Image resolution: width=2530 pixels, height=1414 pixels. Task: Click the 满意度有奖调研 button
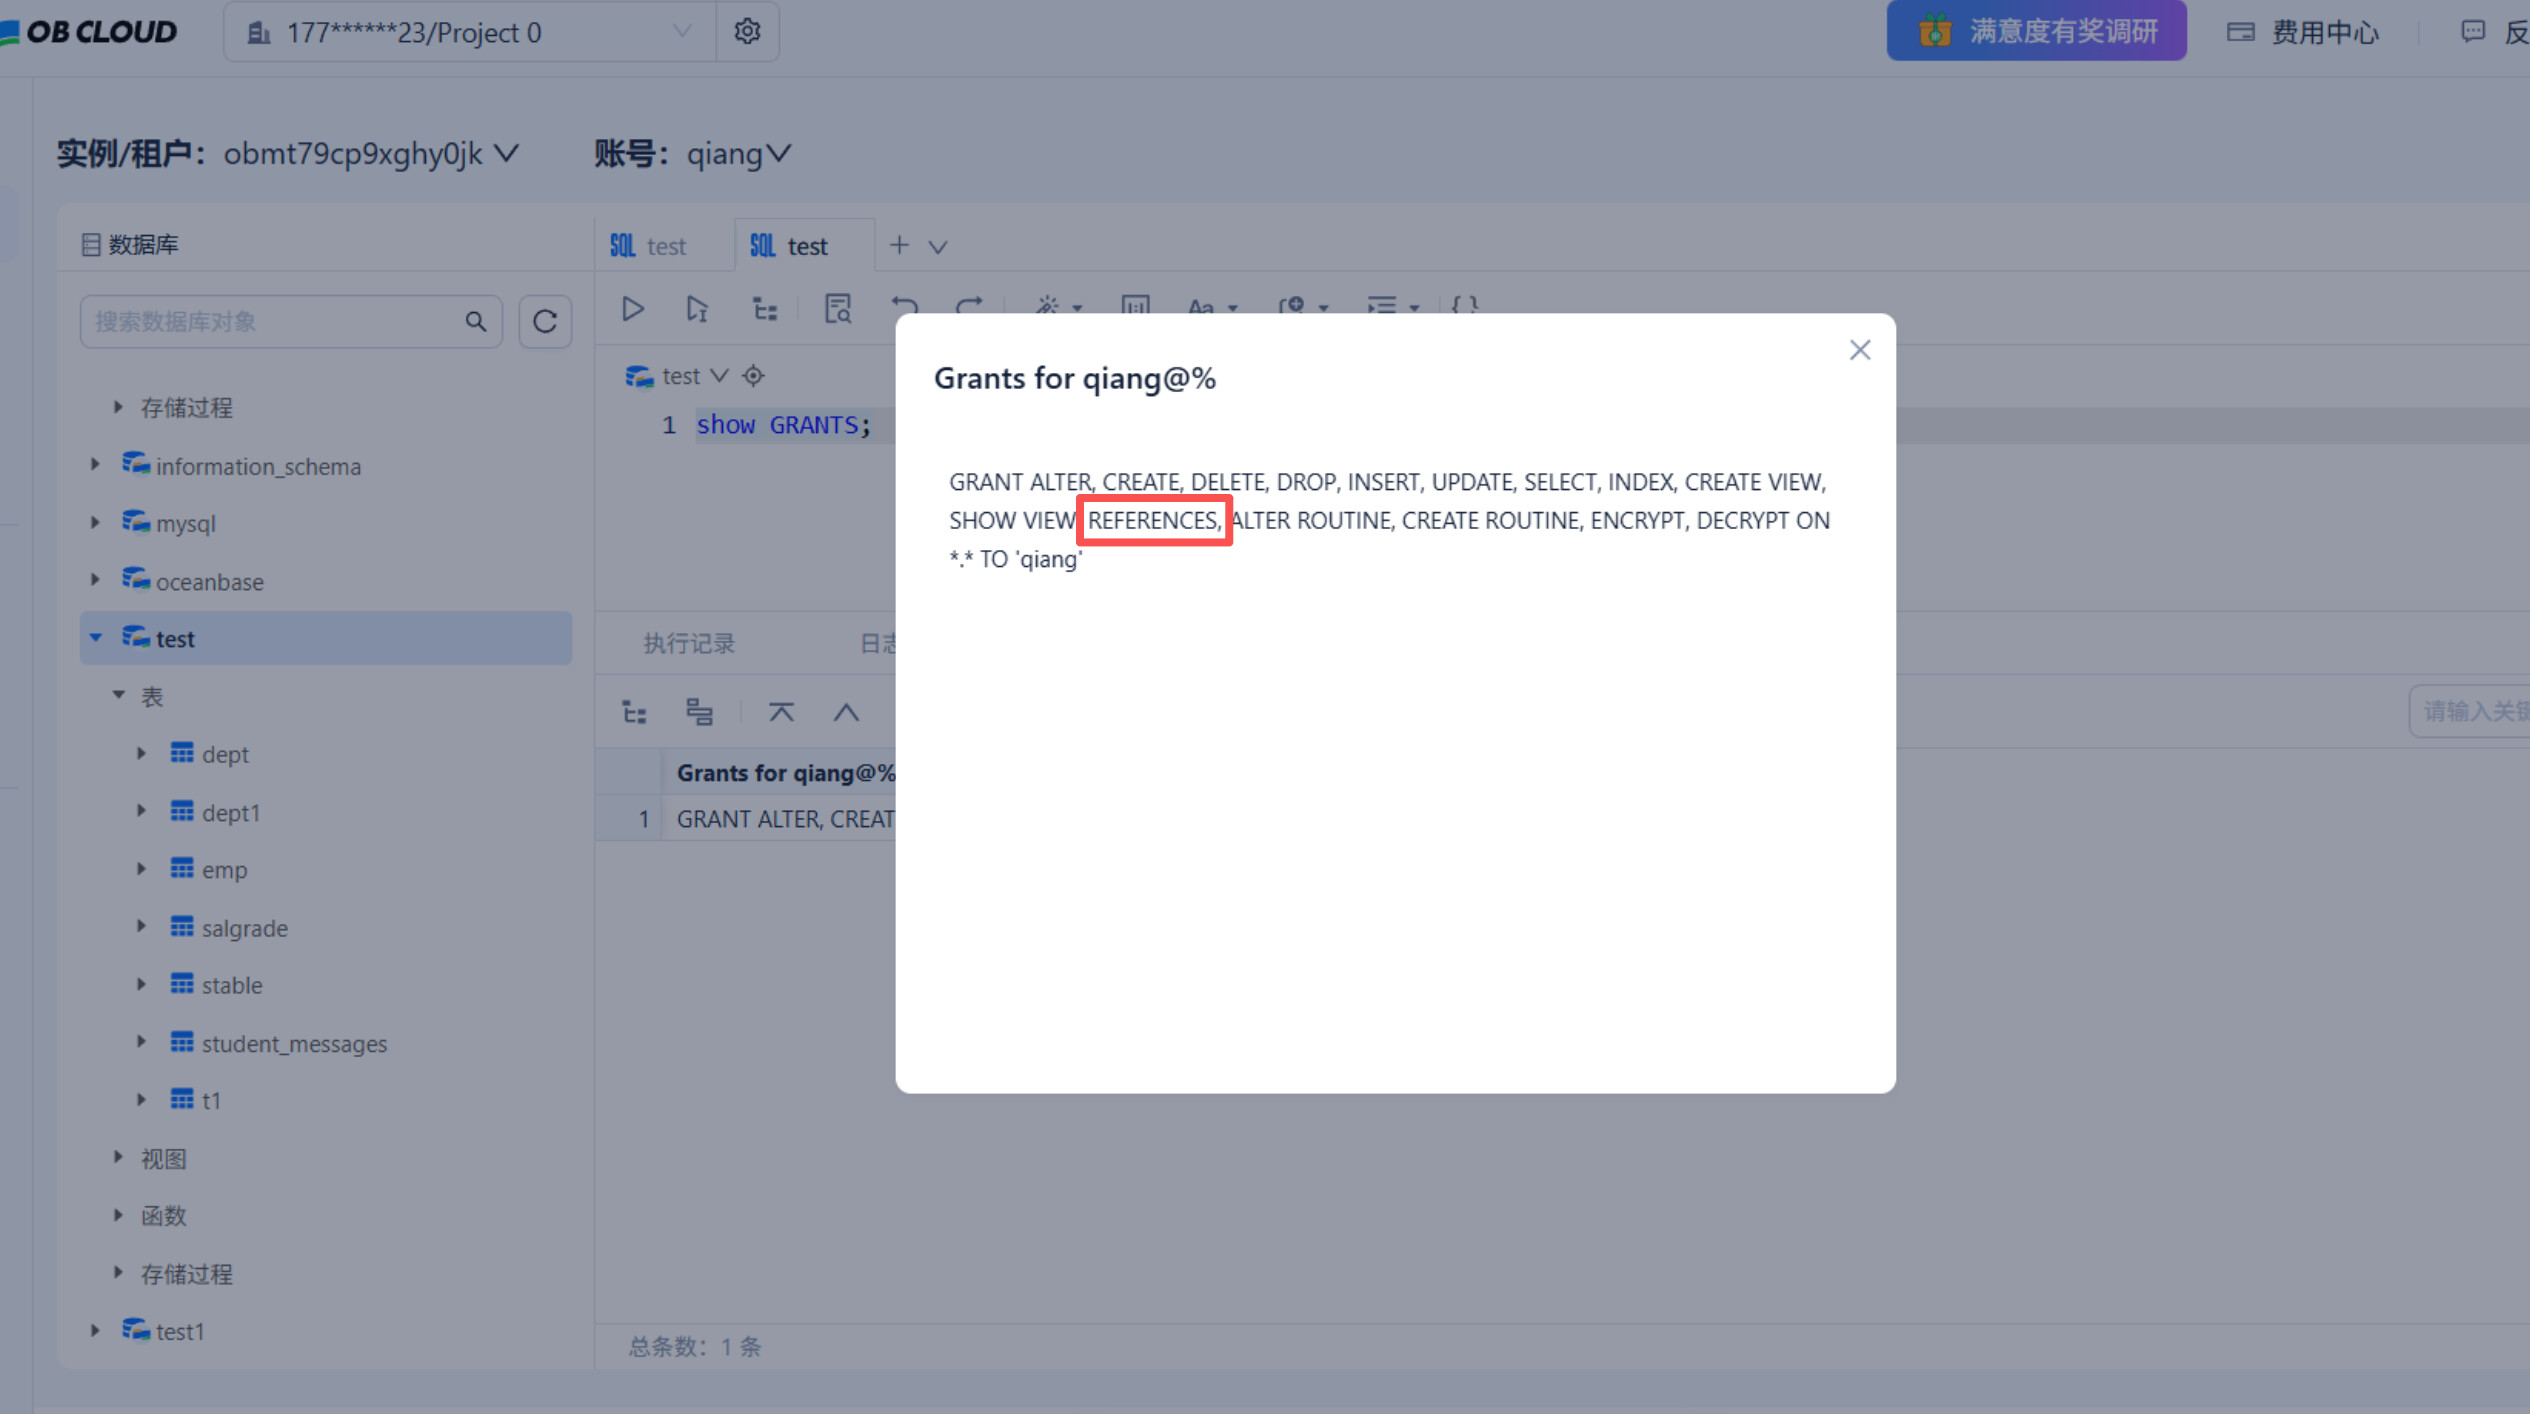tap(2036, 32)
